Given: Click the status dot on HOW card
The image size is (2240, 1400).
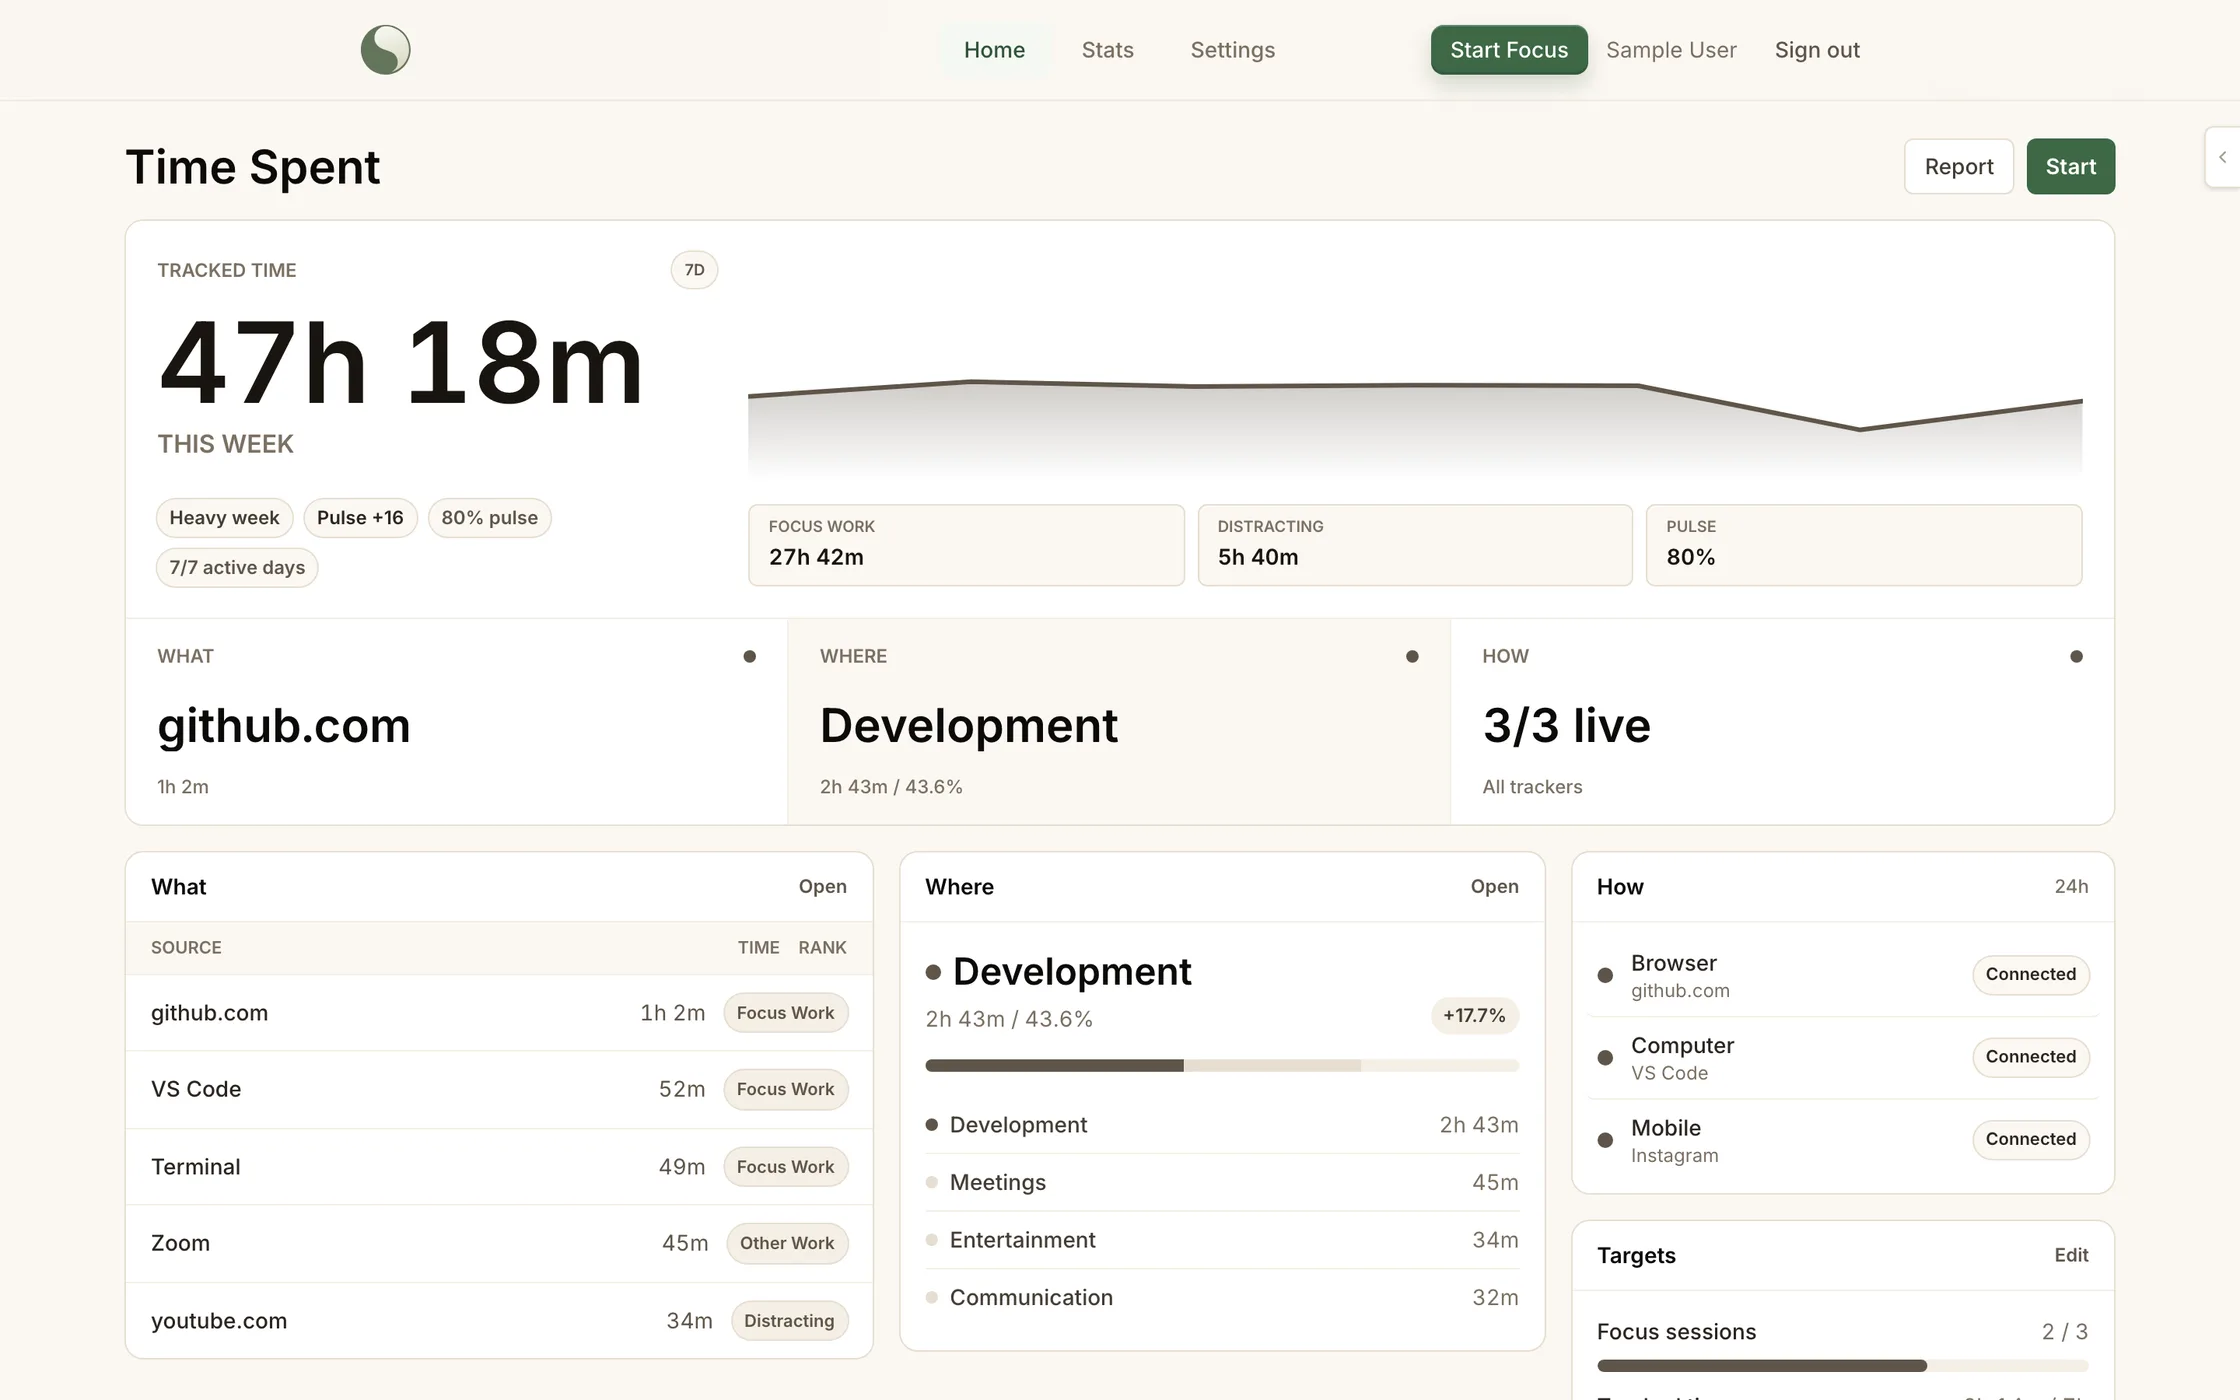Looking at the screenshot, I should coord(2076,657).
